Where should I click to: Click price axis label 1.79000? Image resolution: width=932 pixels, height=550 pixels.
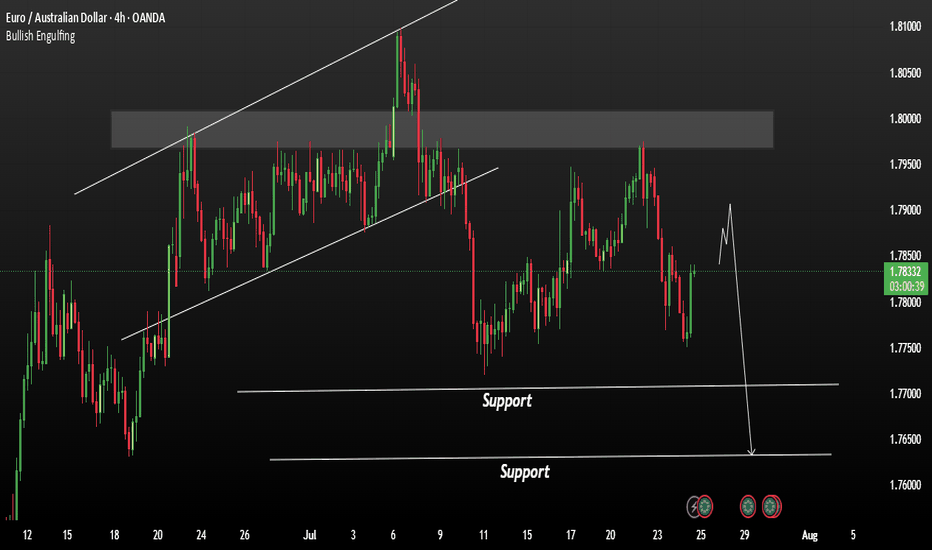pyautogui.click(x=905, y=210)
